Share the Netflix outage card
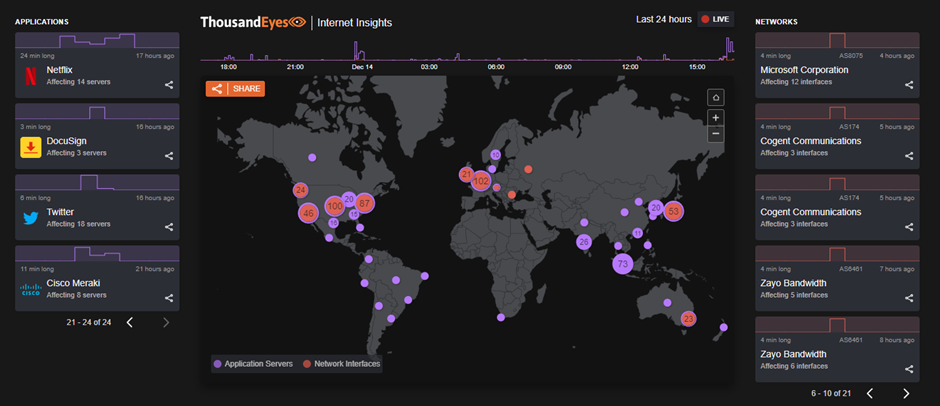The width and height of the screenshot is (940, 406). pos(169,85)
